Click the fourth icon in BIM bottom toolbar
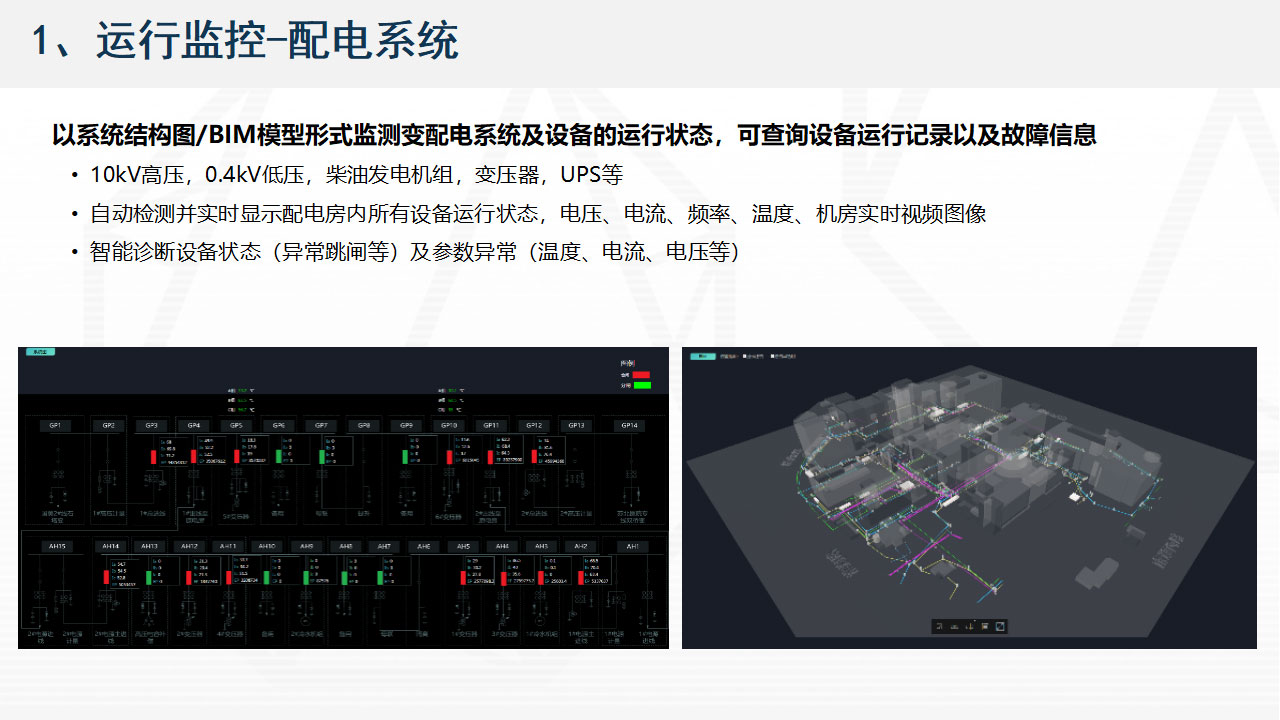The height and width of the screenshot is (720, 1280). (985, 626)
